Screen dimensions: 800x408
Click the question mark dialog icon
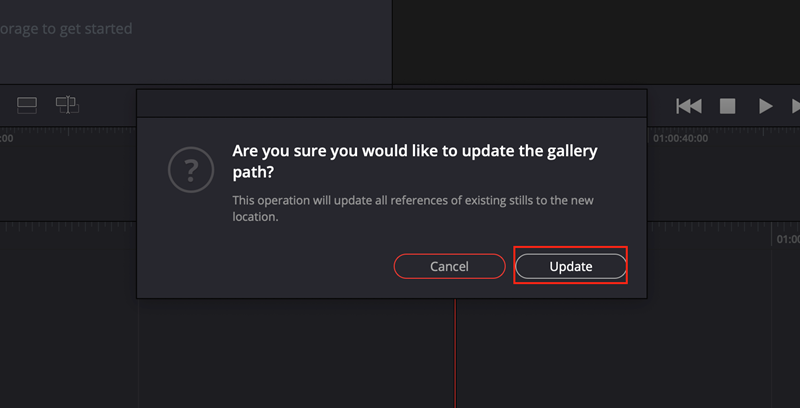[191, 170]
